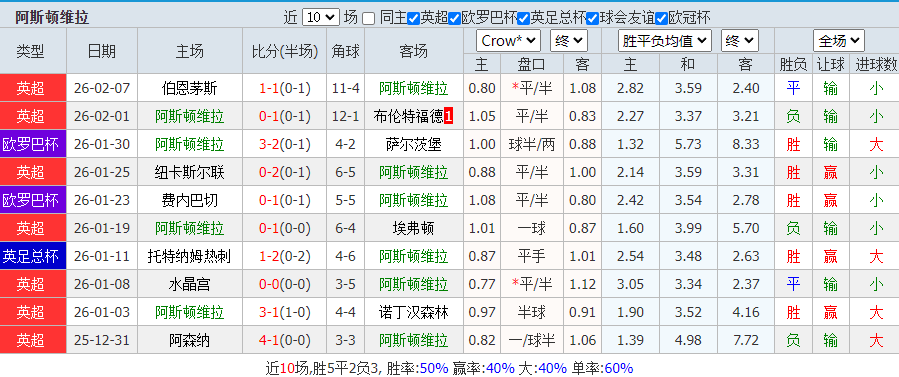899x377 pixels.
Task: Open 埃弗顿 team link
Action: (x=413, y=229)
